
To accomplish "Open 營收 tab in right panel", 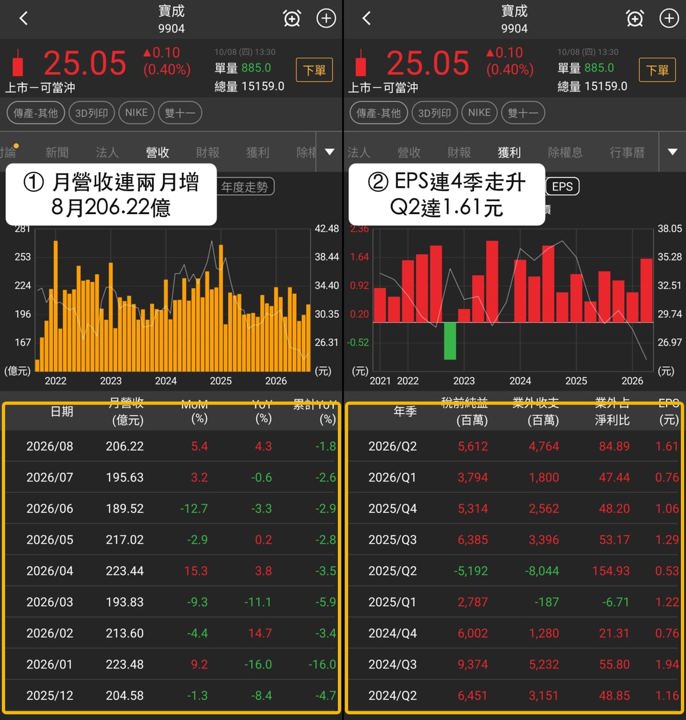I will tap(409, 152).
